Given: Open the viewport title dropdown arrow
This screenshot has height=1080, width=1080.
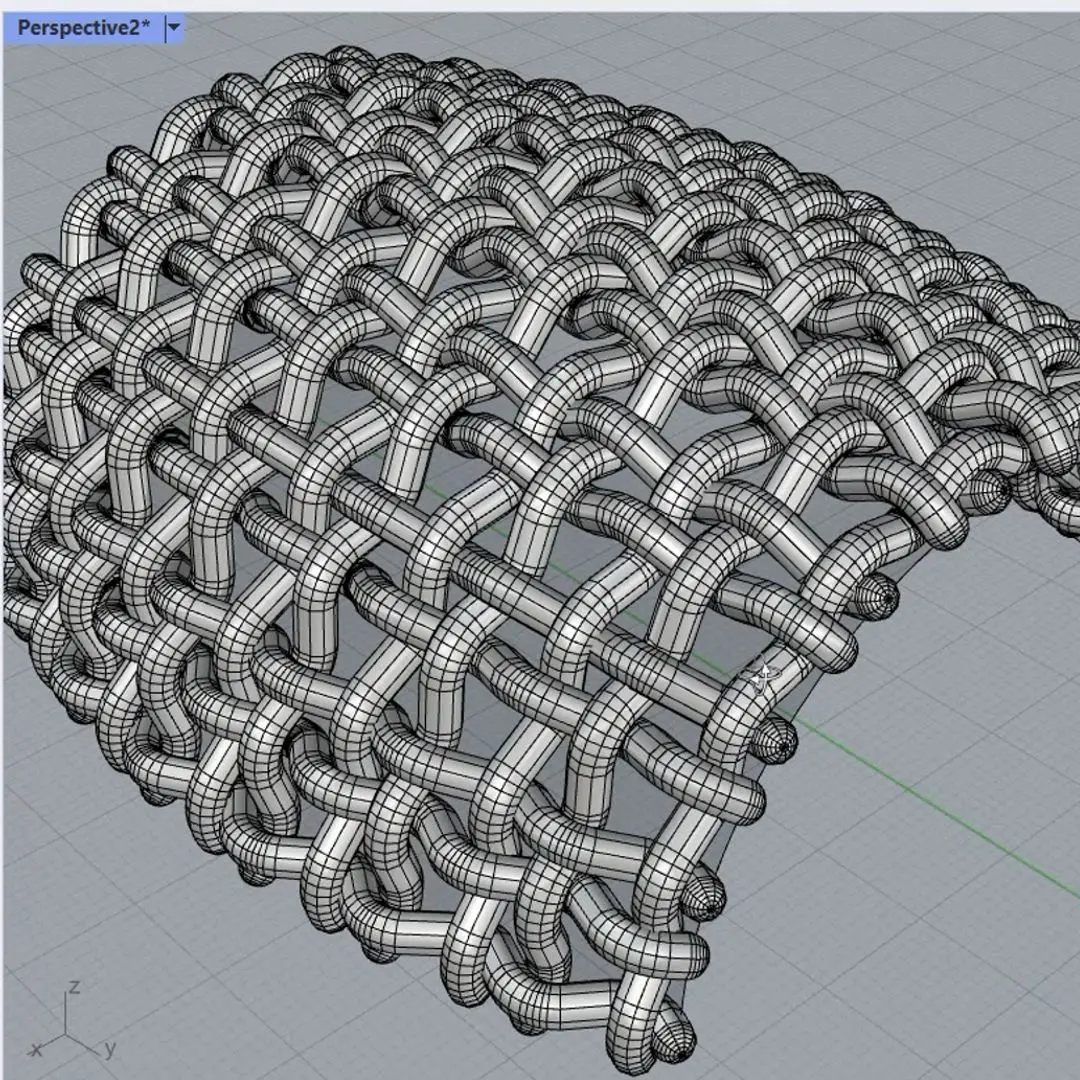Looking at the screenshot, I should (x=174, y=28).
